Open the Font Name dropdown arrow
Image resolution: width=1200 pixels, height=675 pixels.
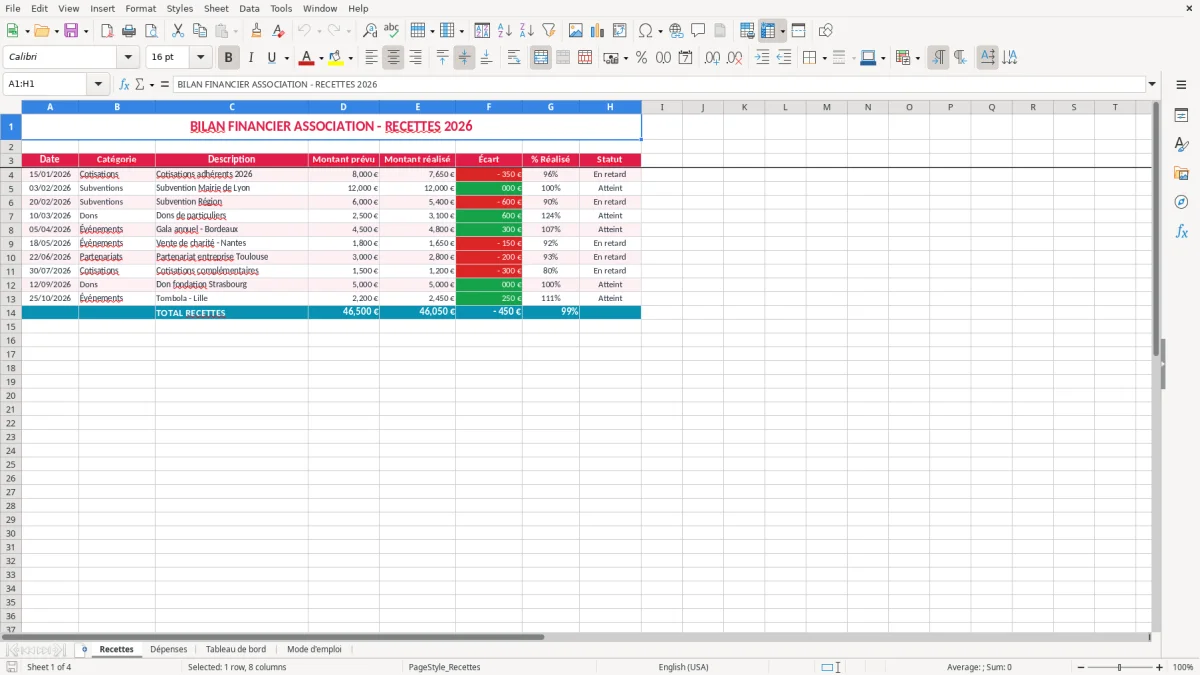pos(128,58)
